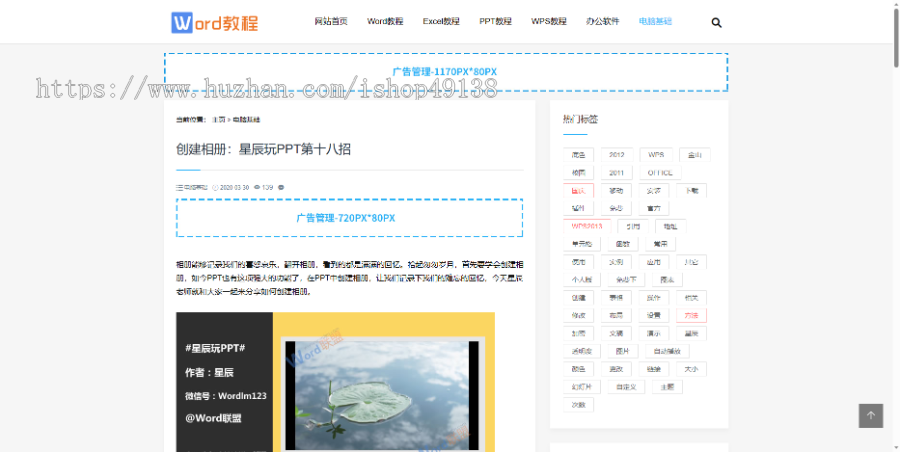This screenshot has height=452, width=900.
Task: Click the 自定义 tag
Action: (626, 387)
